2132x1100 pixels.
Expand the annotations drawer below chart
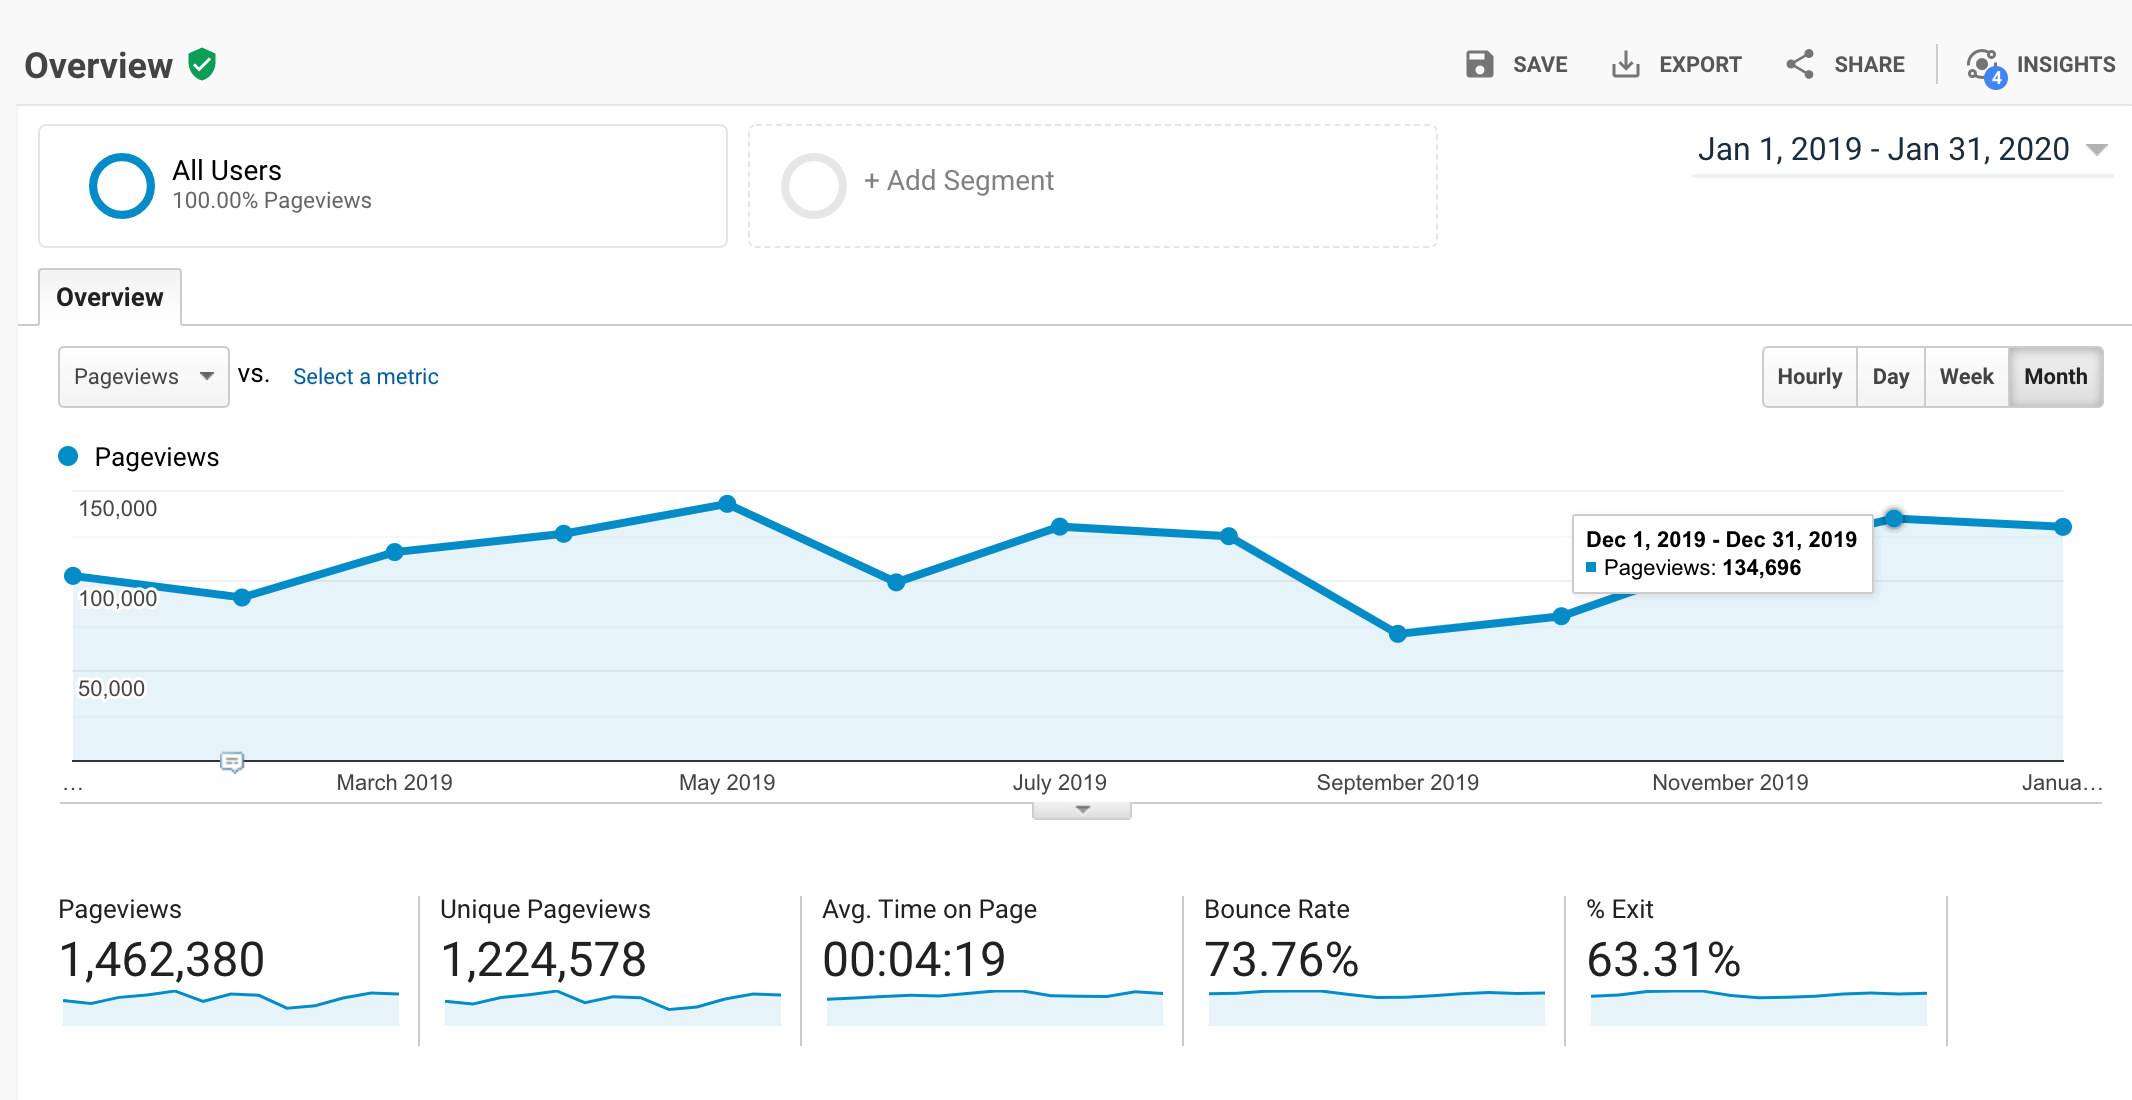point(1082,810)
